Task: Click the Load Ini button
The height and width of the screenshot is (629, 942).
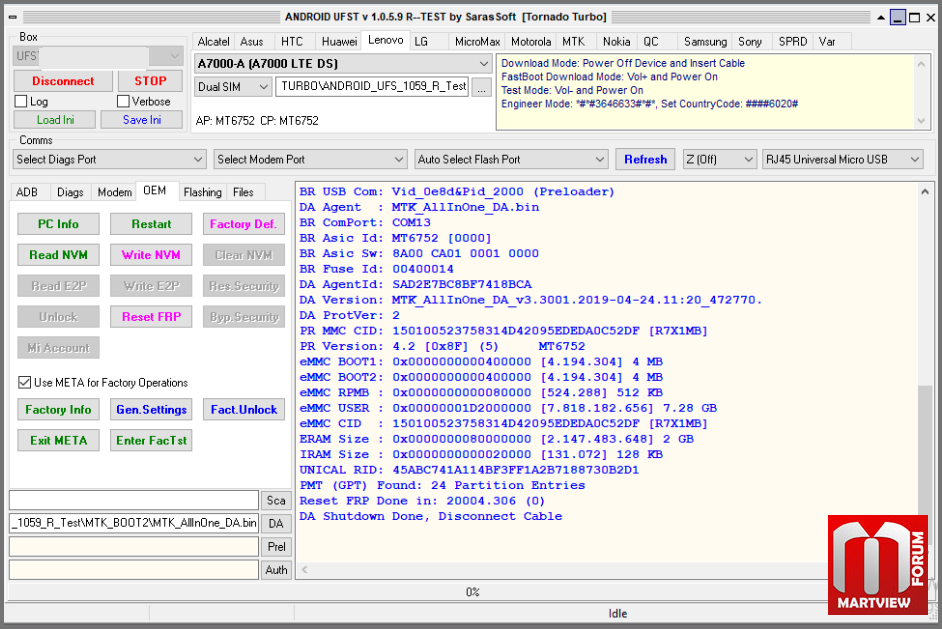Action: coord(55,120)
